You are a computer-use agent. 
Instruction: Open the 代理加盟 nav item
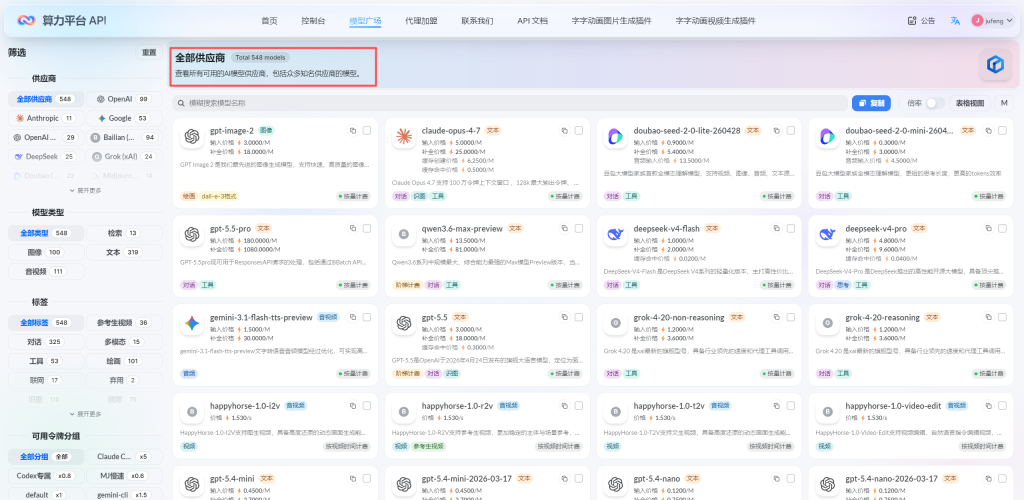(421, 21)
